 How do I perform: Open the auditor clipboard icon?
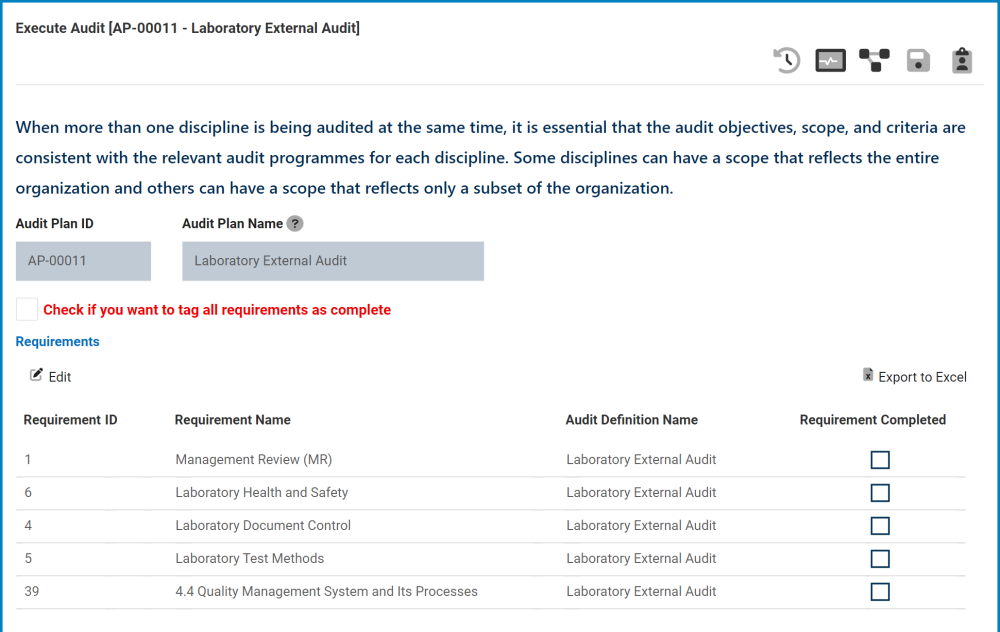[962, 60]
